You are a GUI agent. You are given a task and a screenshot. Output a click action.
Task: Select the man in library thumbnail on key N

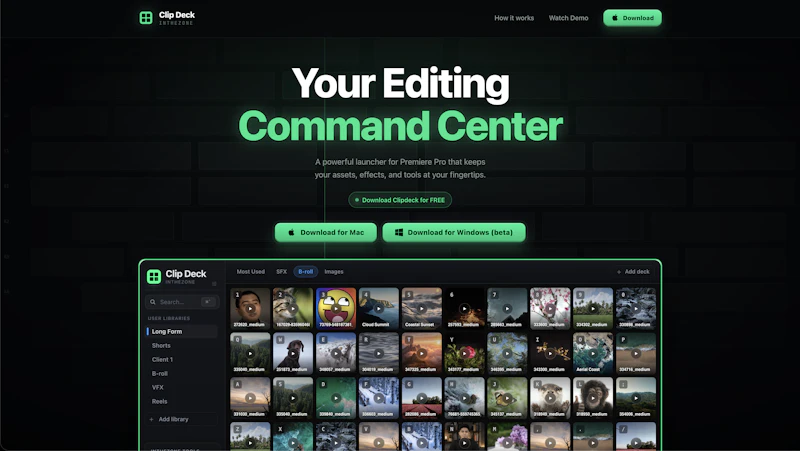pos(464,437)
